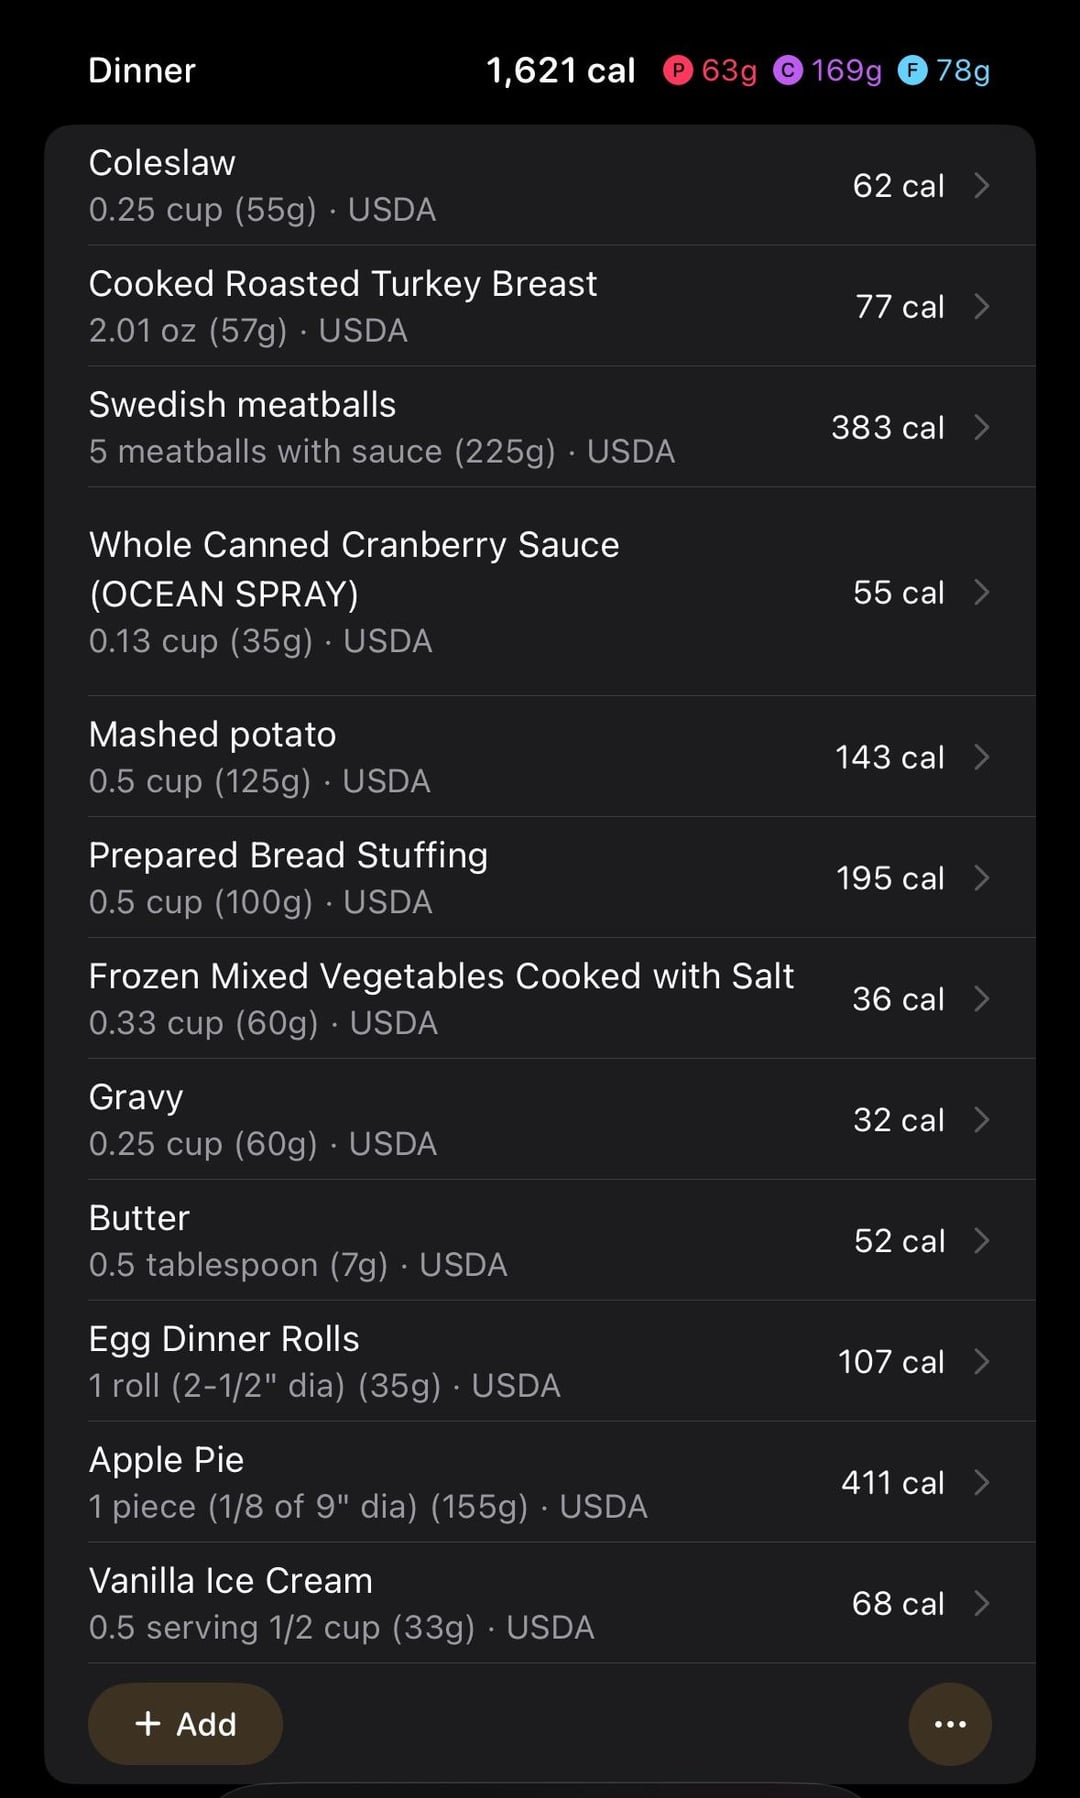Click the plus Add button
The image size is (1080, 1798).
coord(185,1723)
